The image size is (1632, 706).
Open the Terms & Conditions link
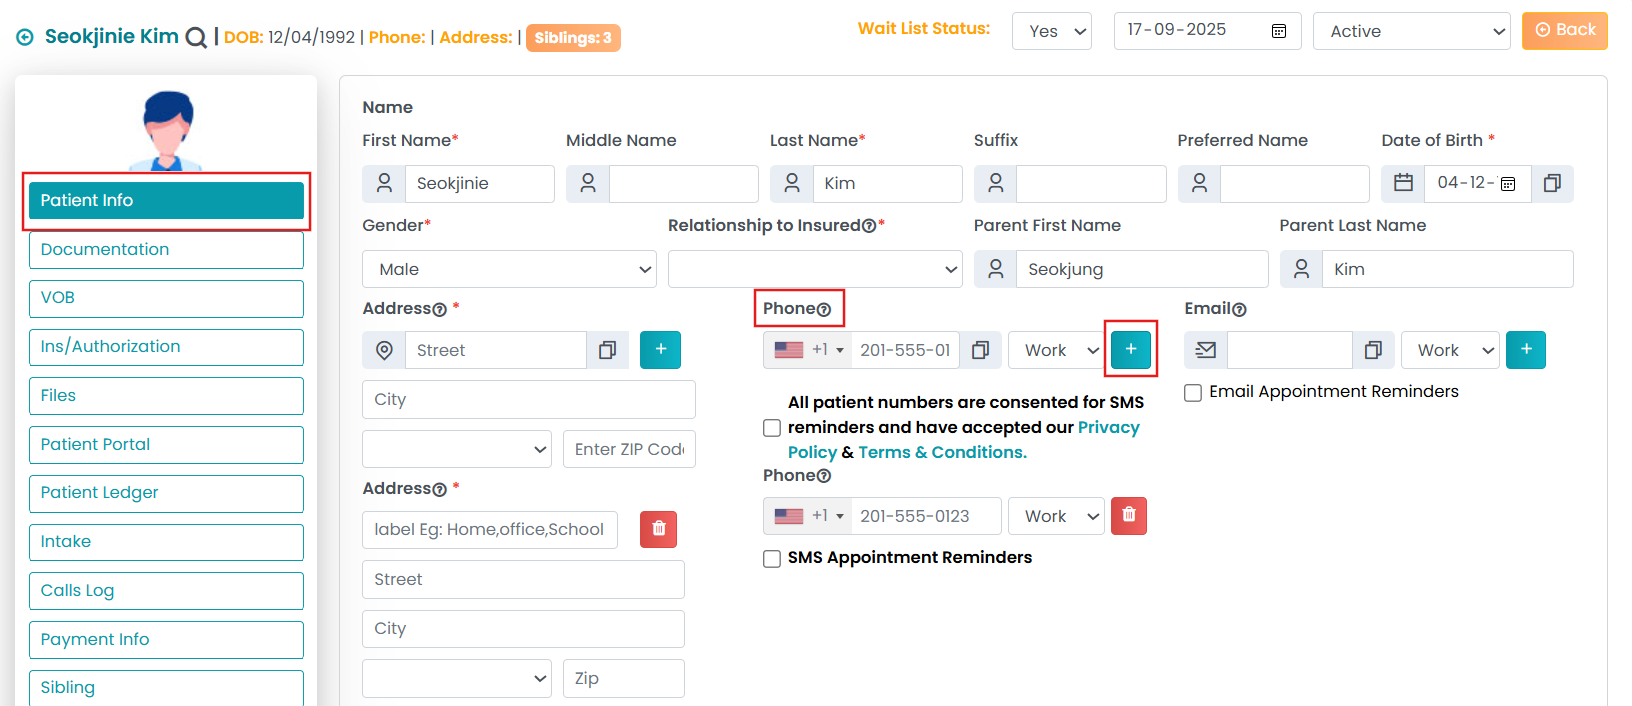942,452
